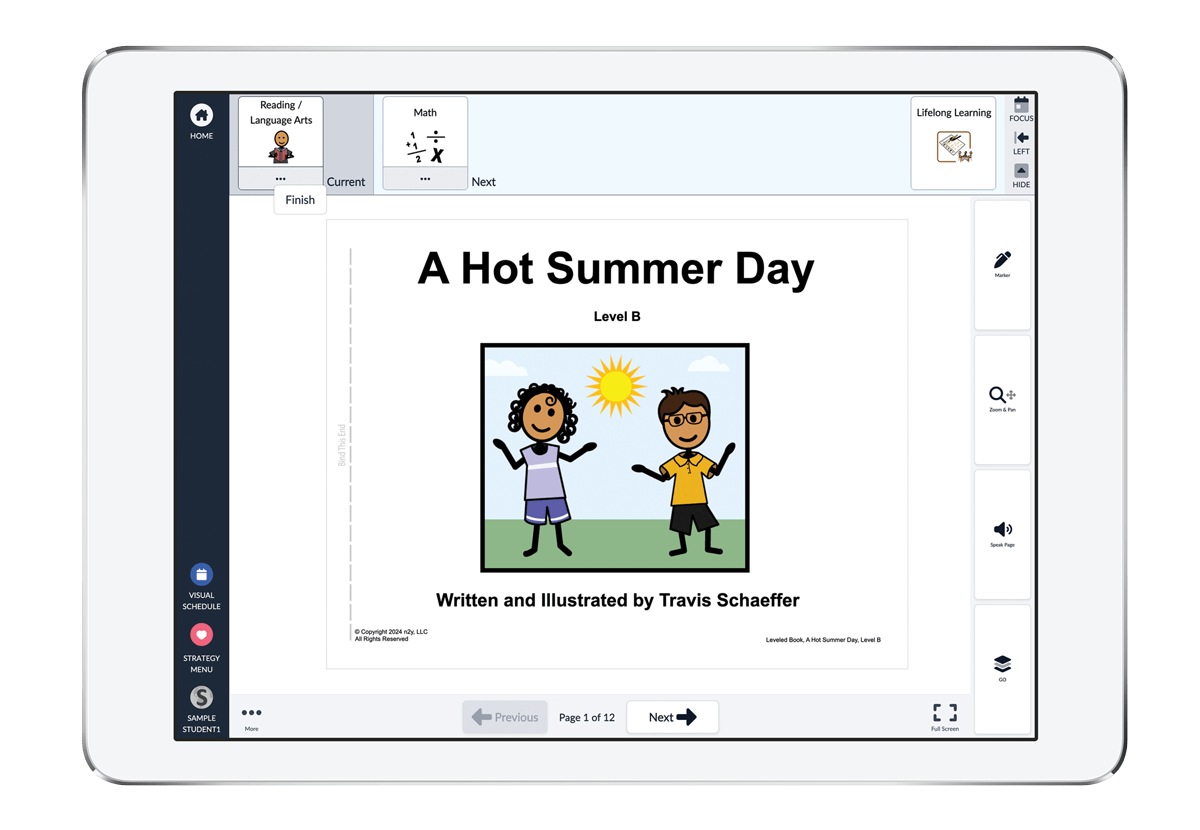This screenshot has height=830, width=1200.
Task: Go to the Next page
Action: 672,717
